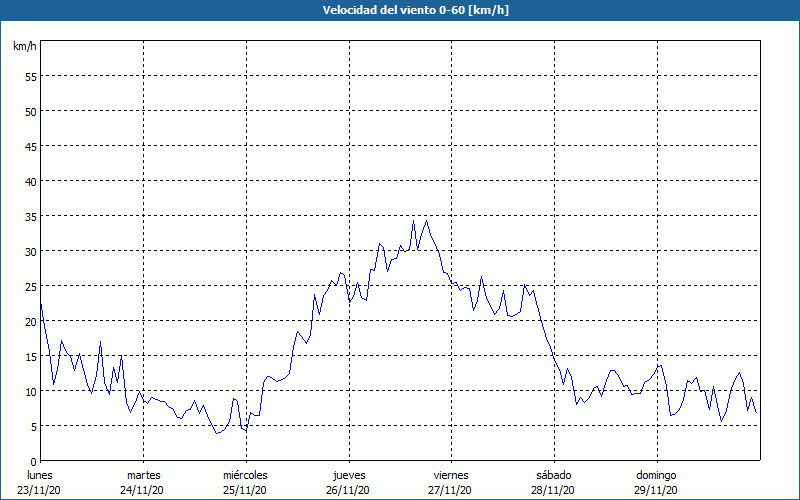Click the '0' y-axis value
The image size is (800, 500).
point(34,462)
